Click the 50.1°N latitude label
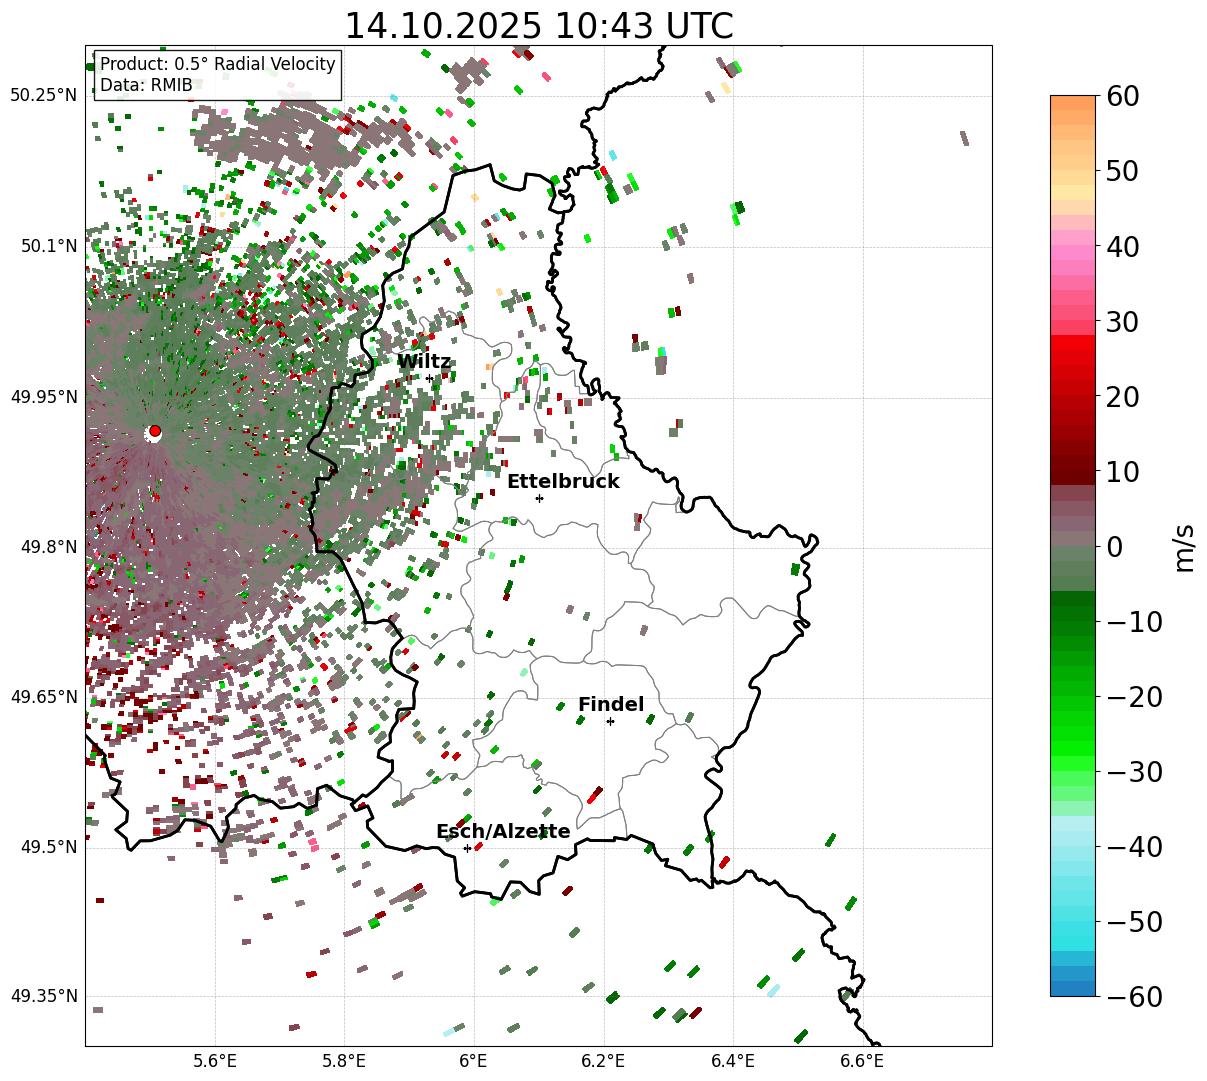This screenshot has width=1207, height=1081. (x=49, y=246)
